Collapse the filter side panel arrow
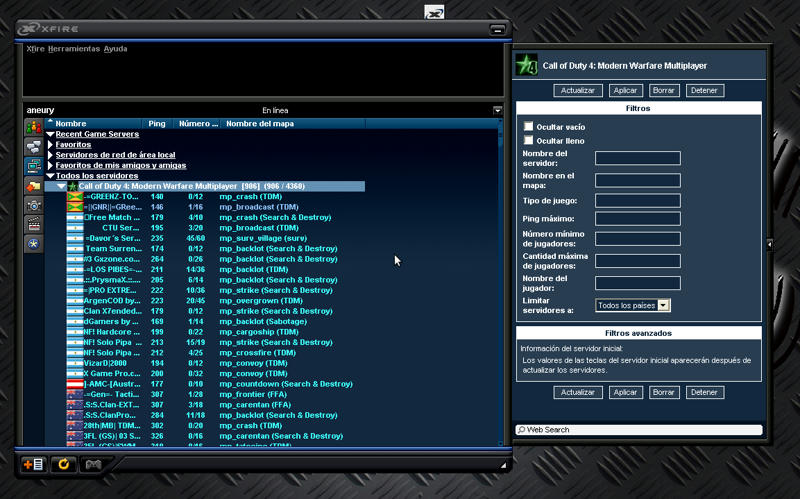The width and height of the screenshot is (800, 499). click(x=769, y=244)
